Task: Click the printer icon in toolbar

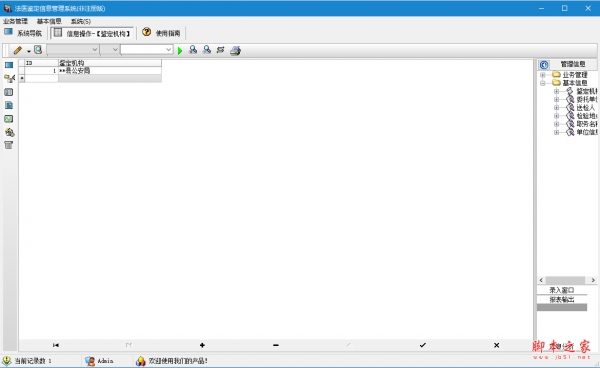Action: click(x=235, y=50)
